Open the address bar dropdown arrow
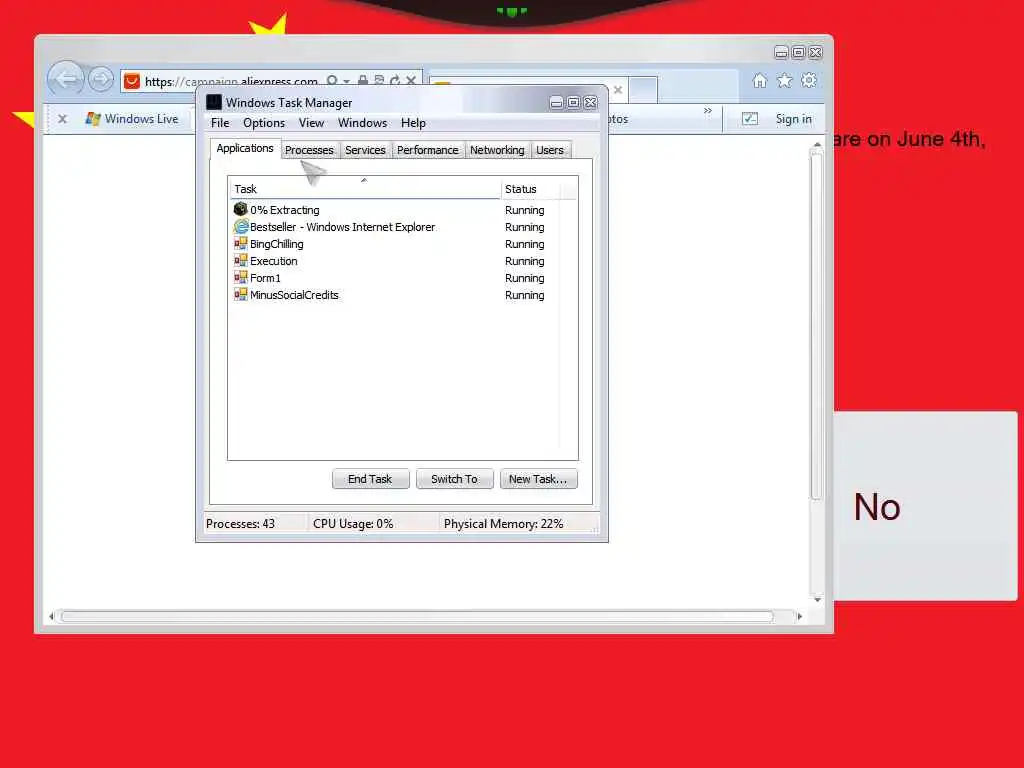The image size is (1024, 768). click(x=347, y=81)
